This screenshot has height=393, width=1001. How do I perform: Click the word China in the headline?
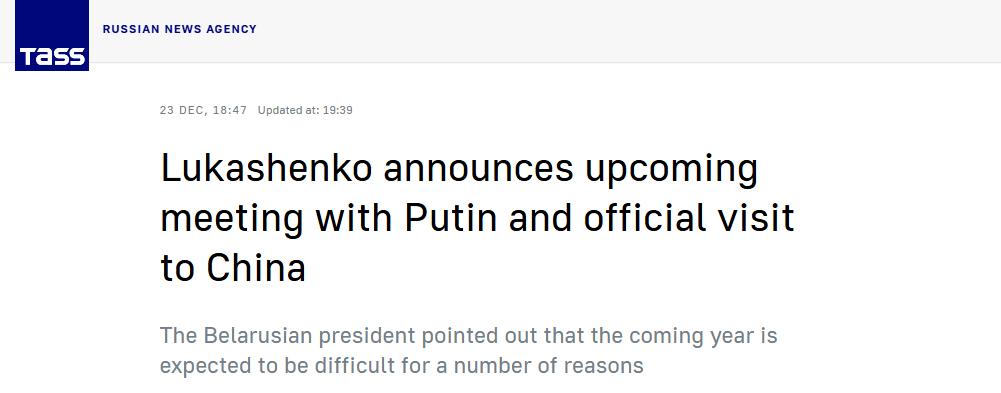point(256,268)
